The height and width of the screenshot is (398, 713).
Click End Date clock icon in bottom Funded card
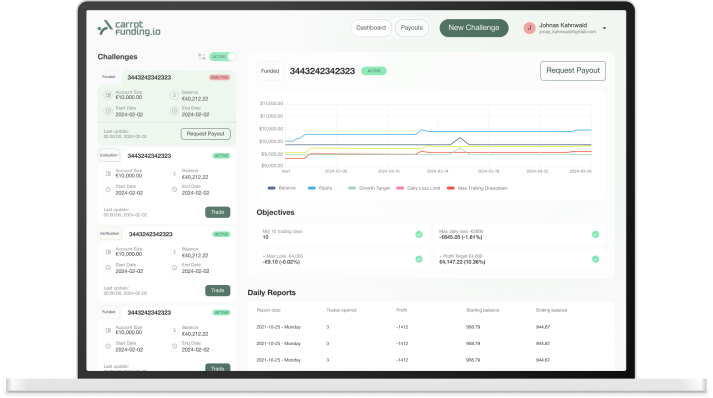(x=174, y=346)
